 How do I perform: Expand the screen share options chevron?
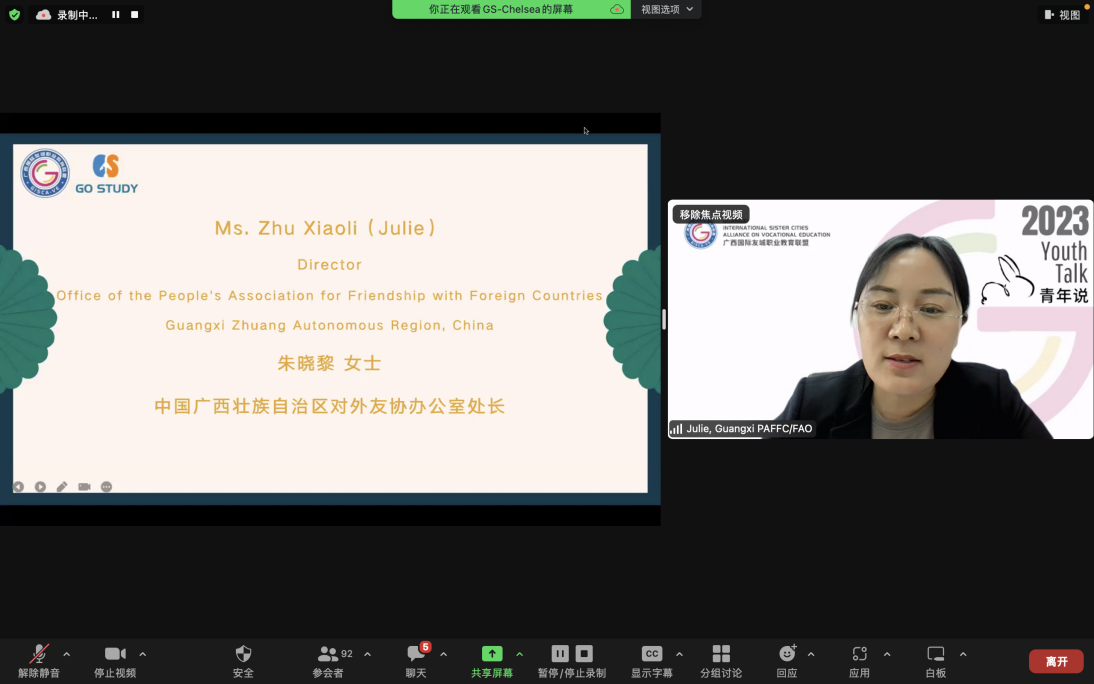(x=520, y=654)
